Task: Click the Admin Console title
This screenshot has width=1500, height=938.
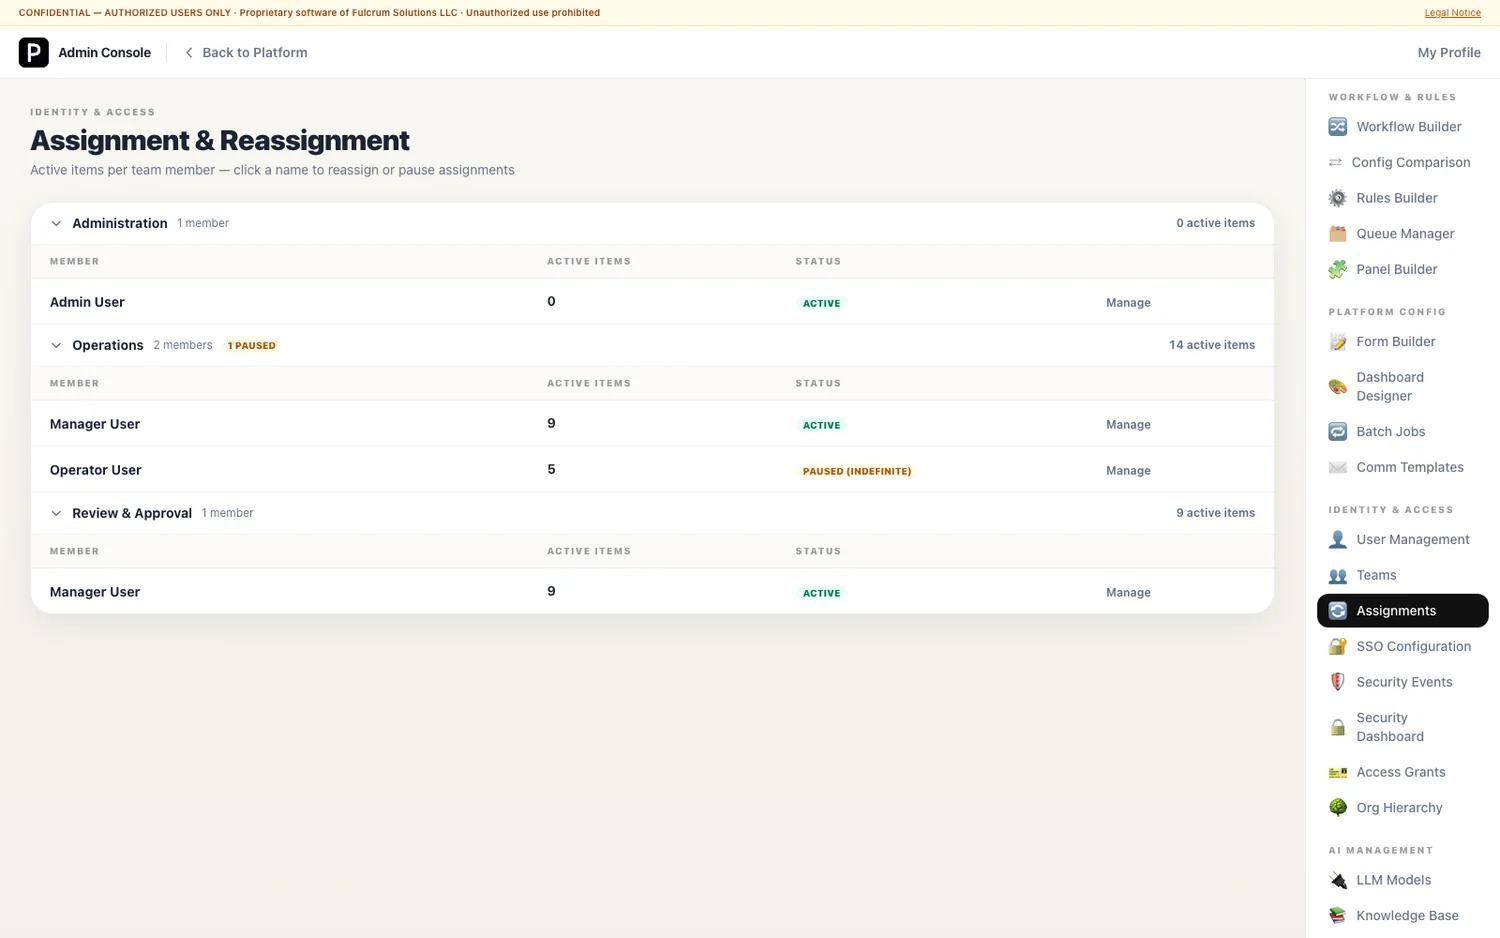Action: [104, 53]
